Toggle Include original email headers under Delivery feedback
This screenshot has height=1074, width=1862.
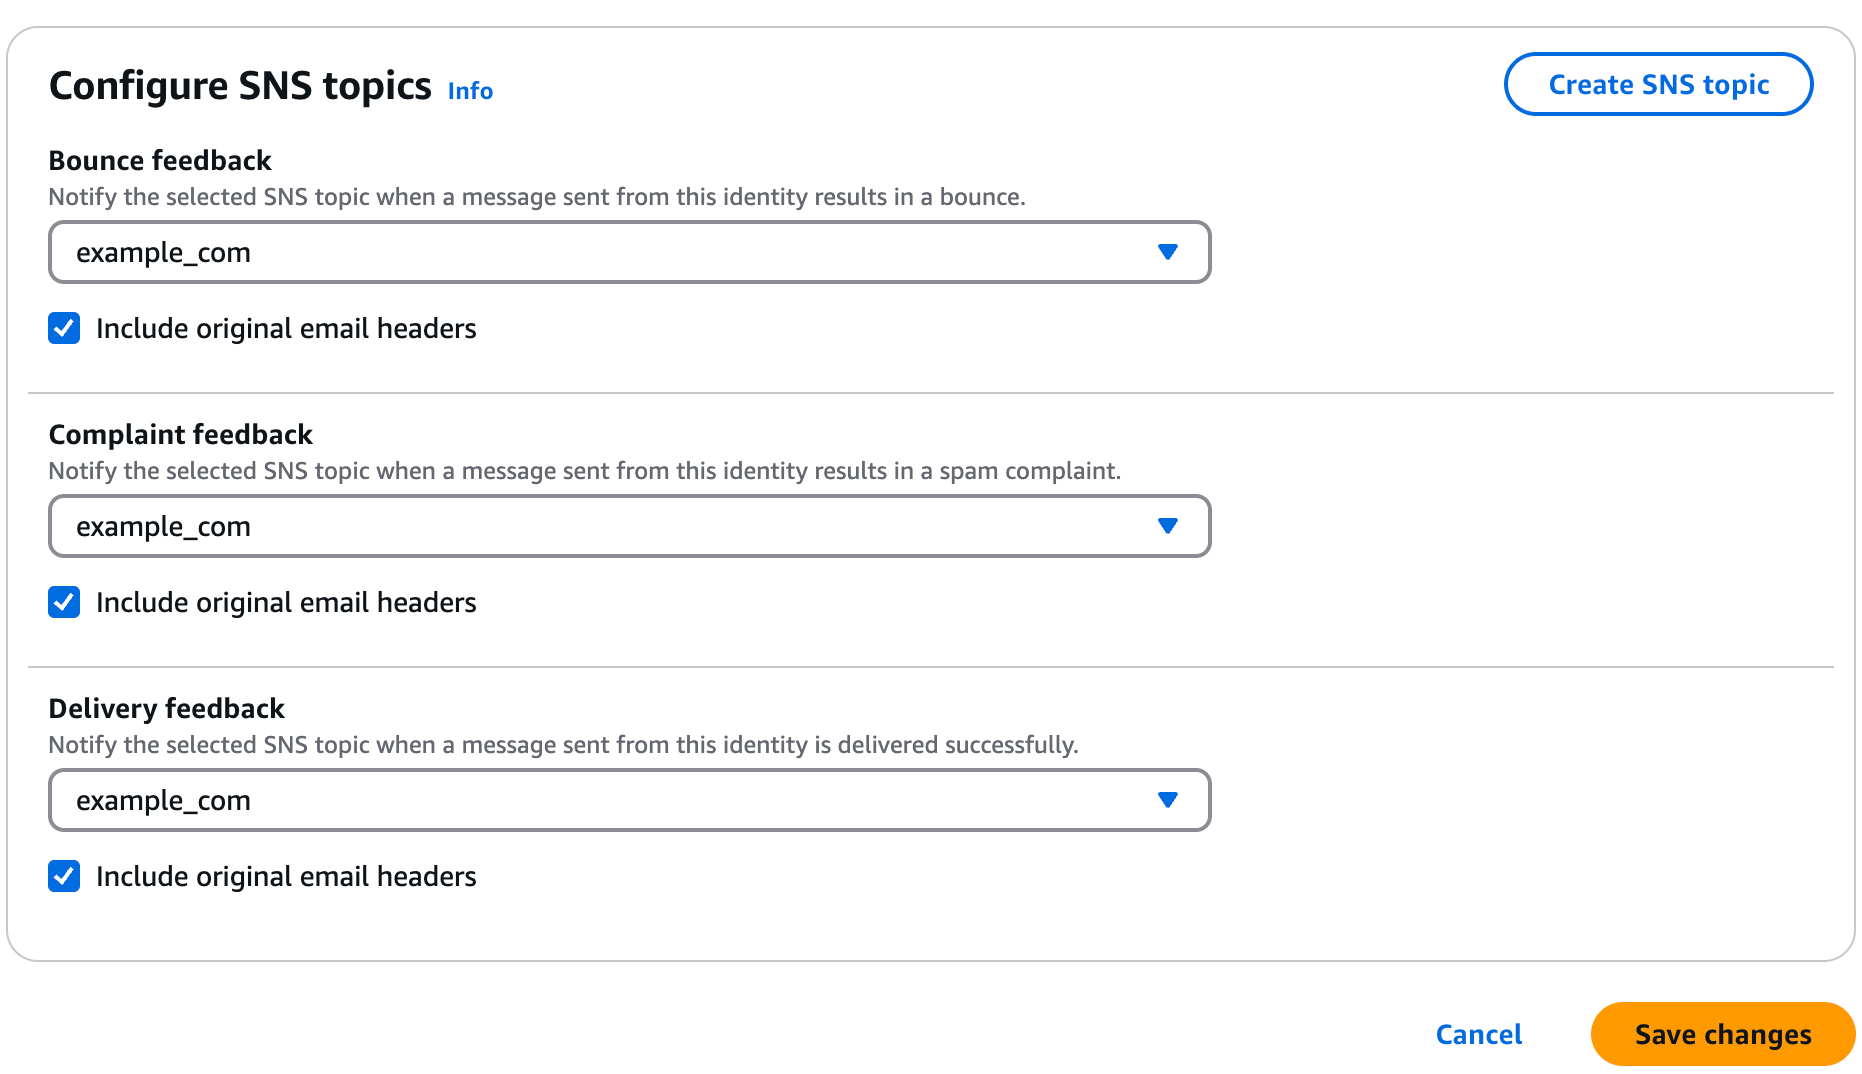(64, 876)
